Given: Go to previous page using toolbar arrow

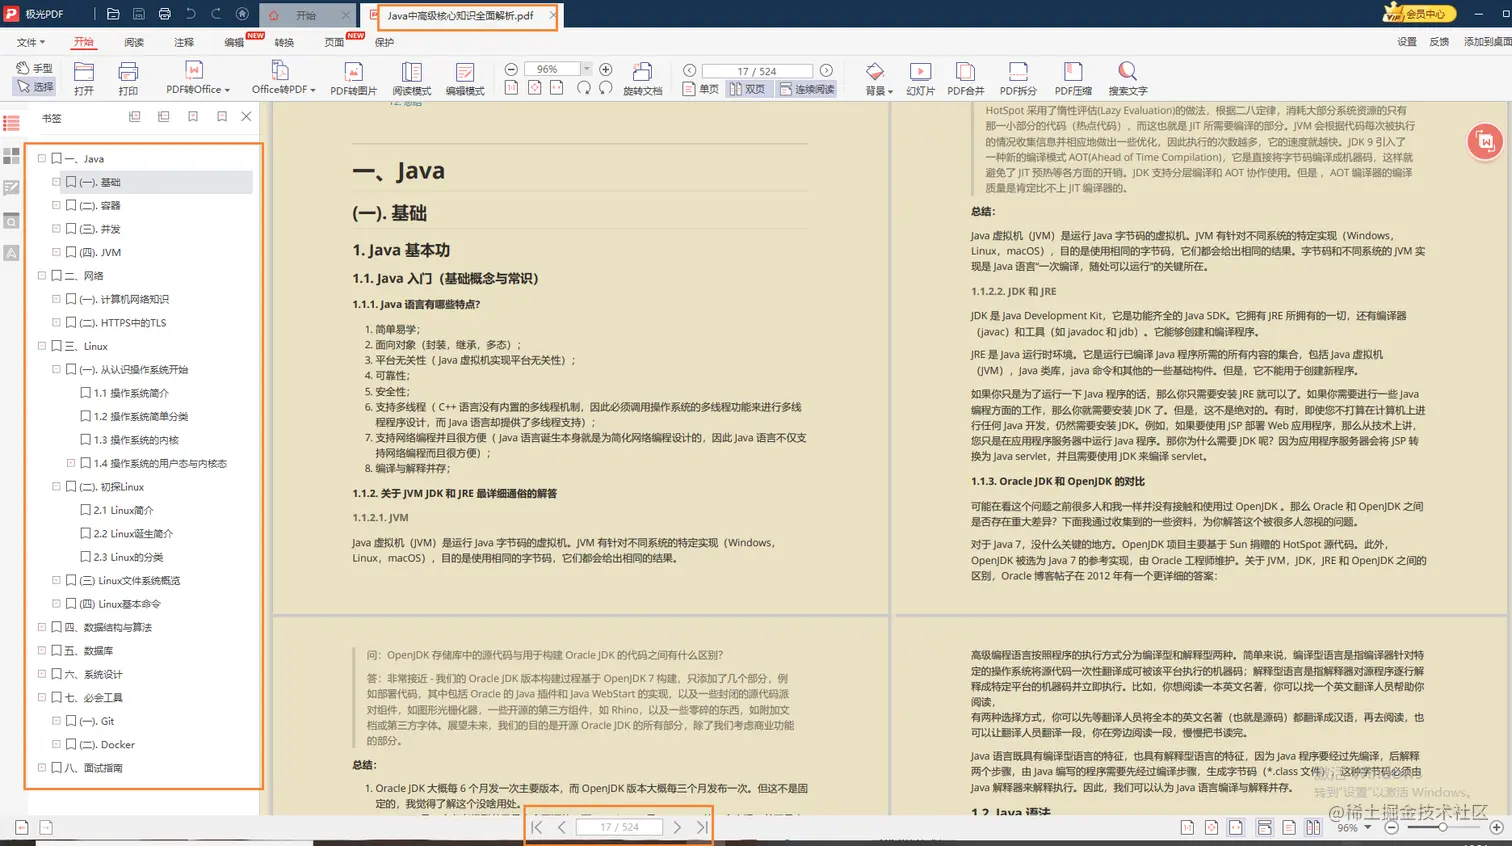Looking at the screenshot, I should 689,70.
